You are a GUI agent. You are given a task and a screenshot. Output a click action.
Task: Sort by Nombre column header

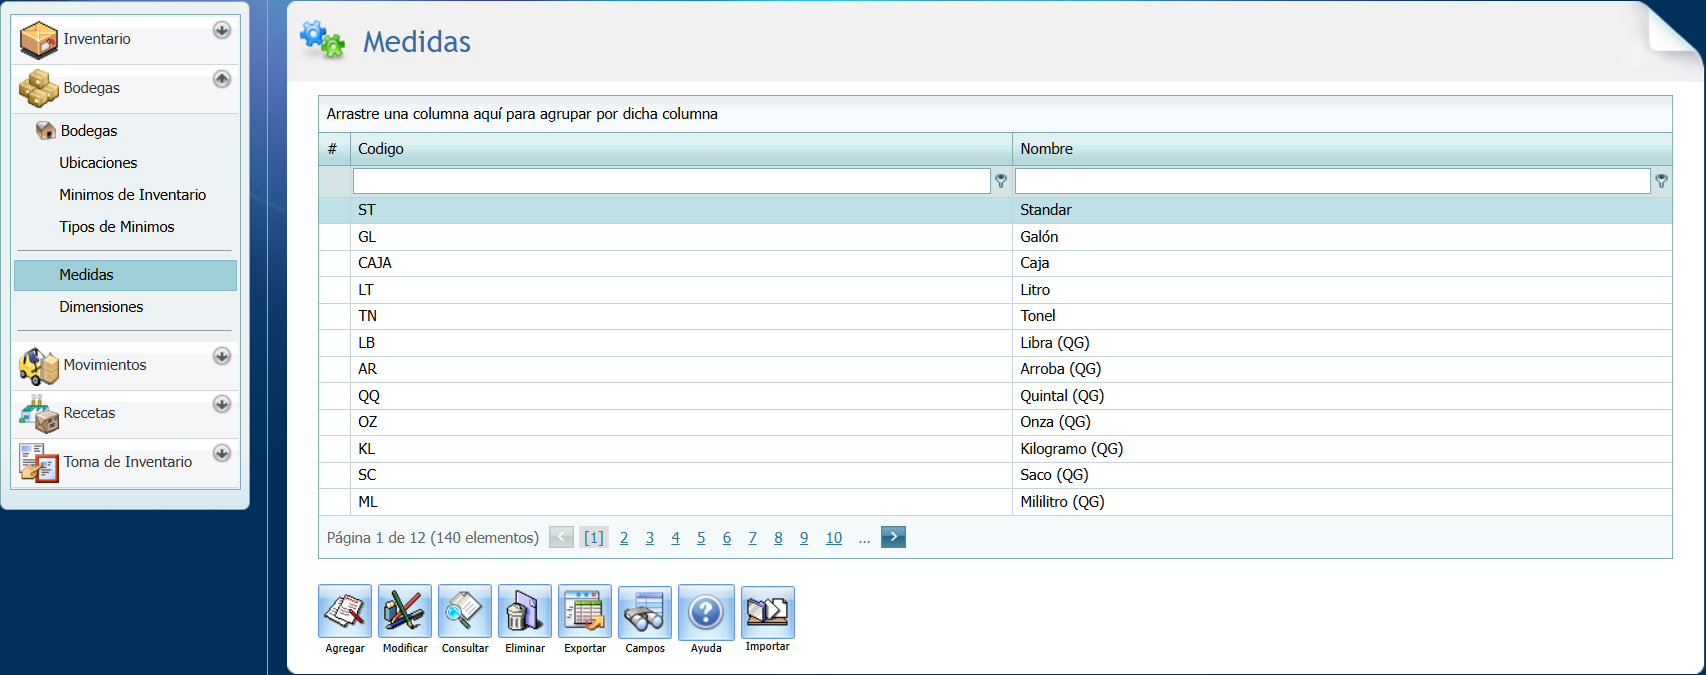(1046, 149)
